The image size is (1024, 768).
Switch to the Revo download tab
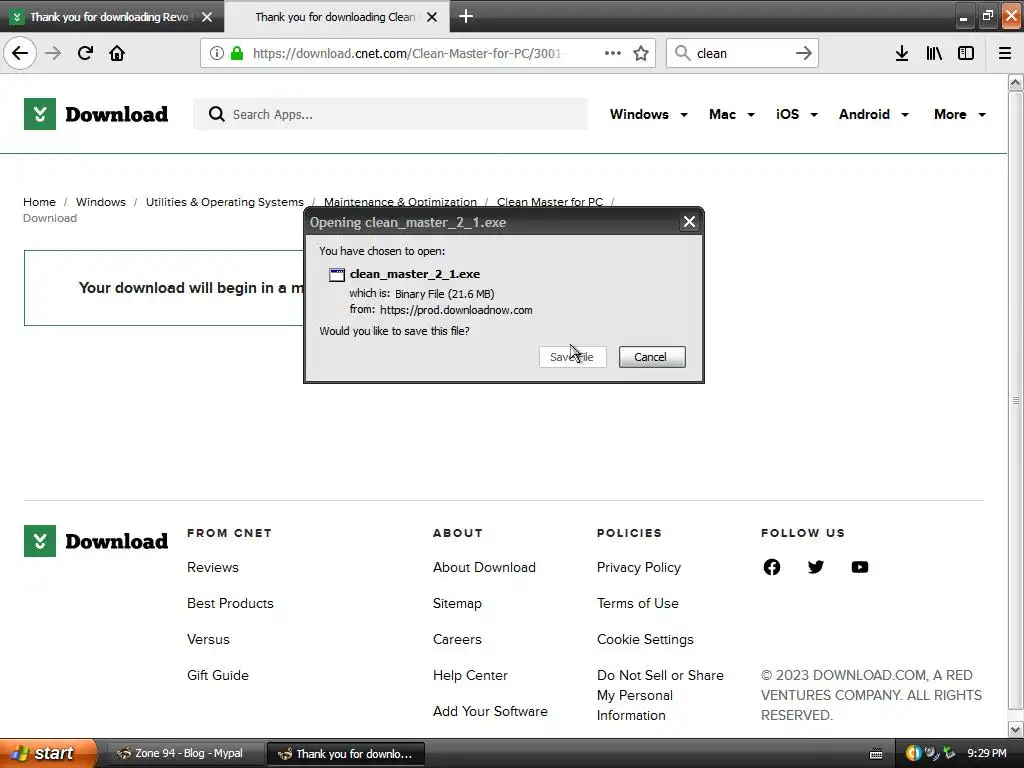click(111, 17)
